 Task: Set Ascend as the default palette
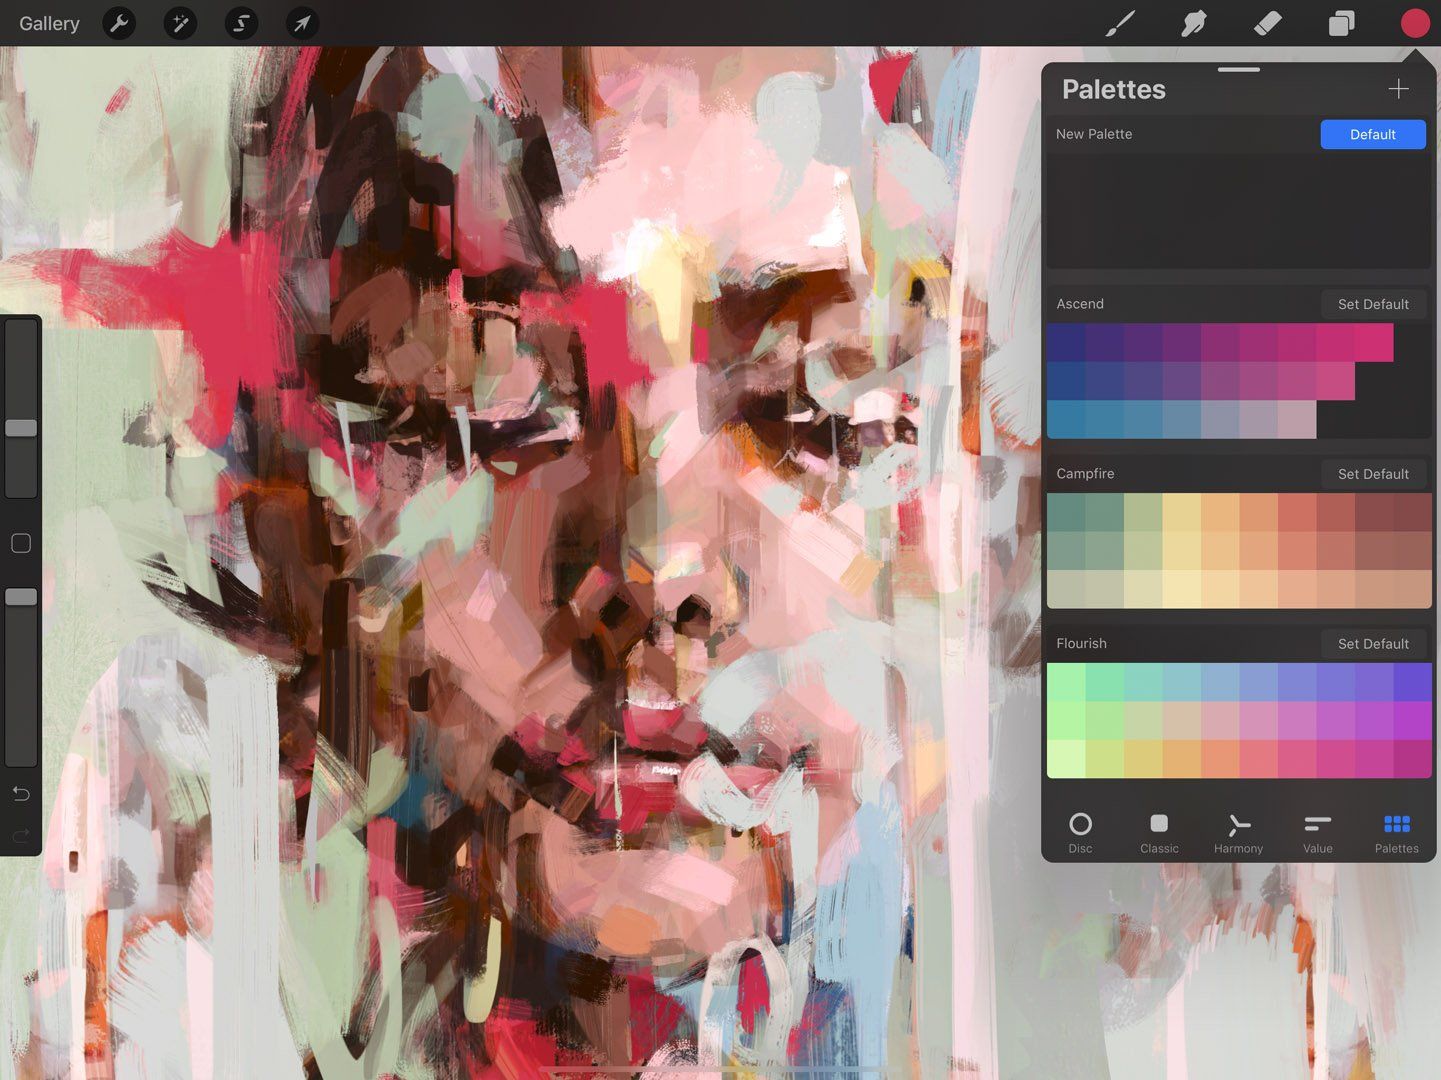[1373, 304]
